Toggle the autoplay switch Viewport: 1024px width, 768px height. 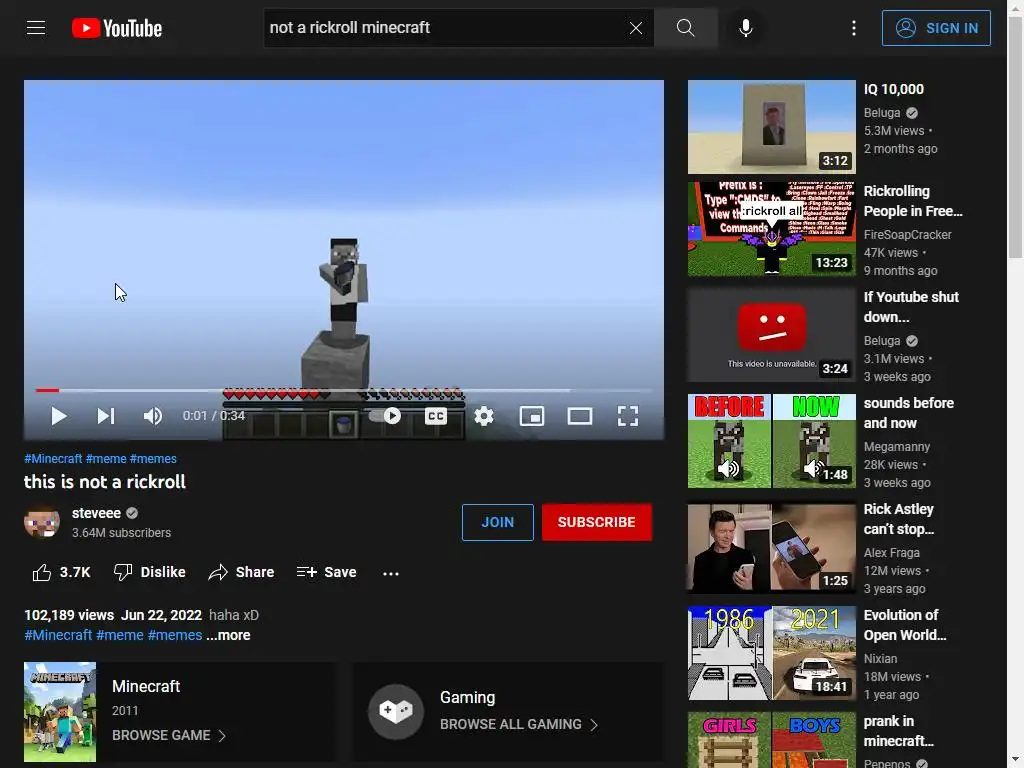[385, 416]
